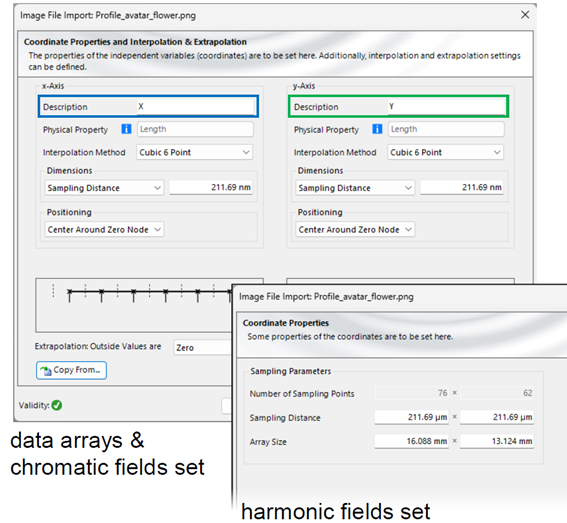Click the Array Size 13.124 mm field
This screenshot has height=523, width=567.
(x=497, y=441)
